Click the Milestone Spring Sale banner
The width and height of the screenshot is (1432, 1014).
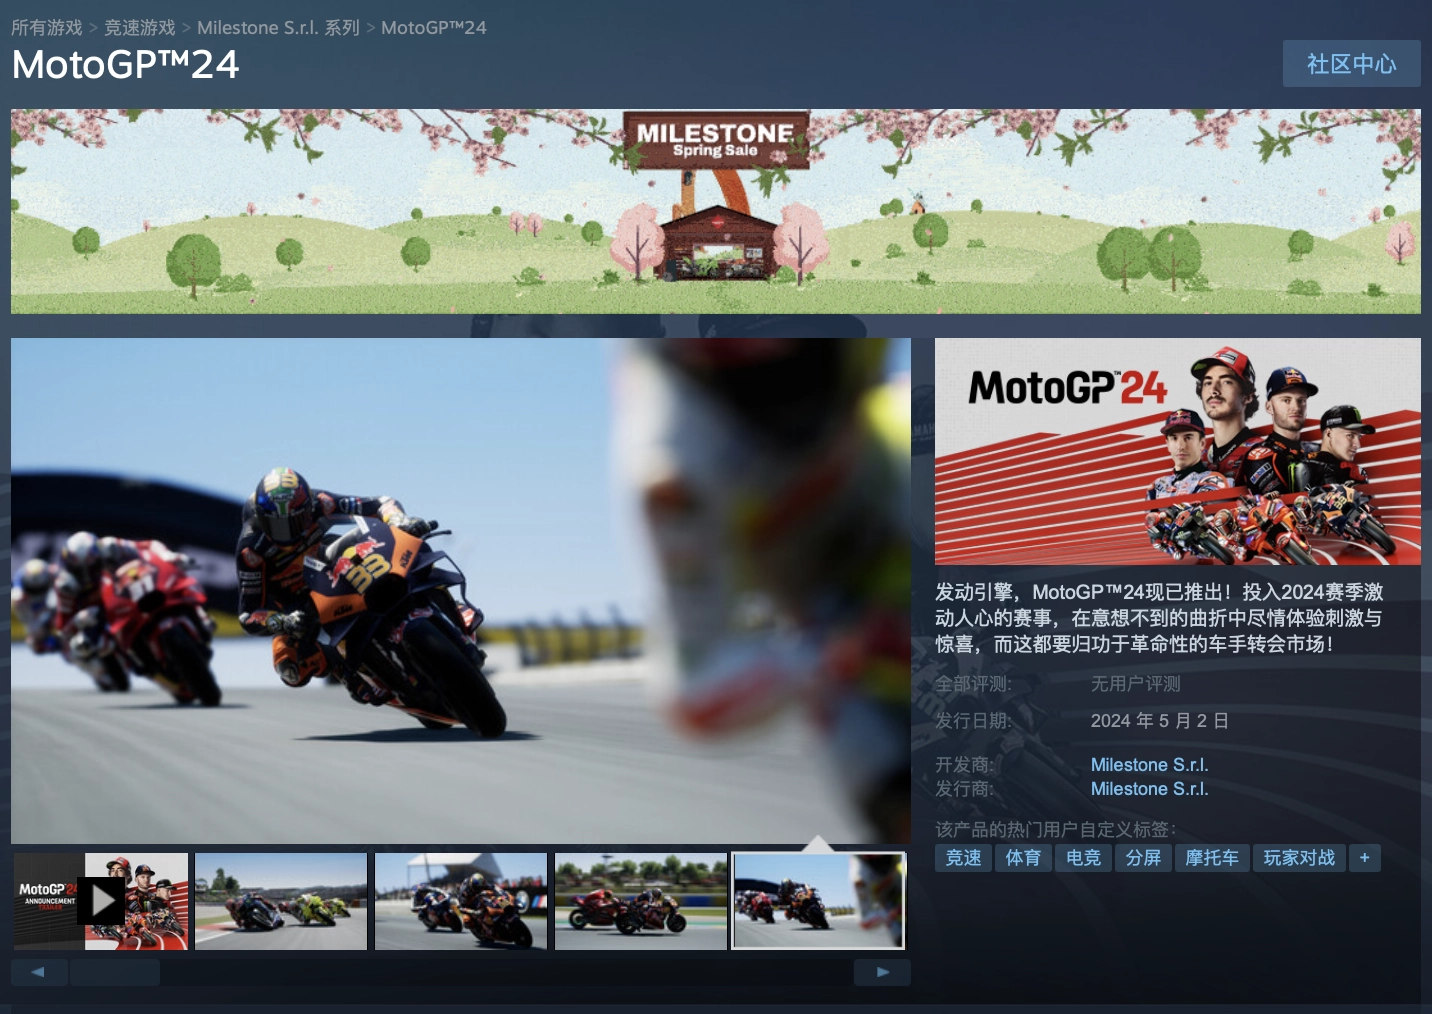coord(715,211)
